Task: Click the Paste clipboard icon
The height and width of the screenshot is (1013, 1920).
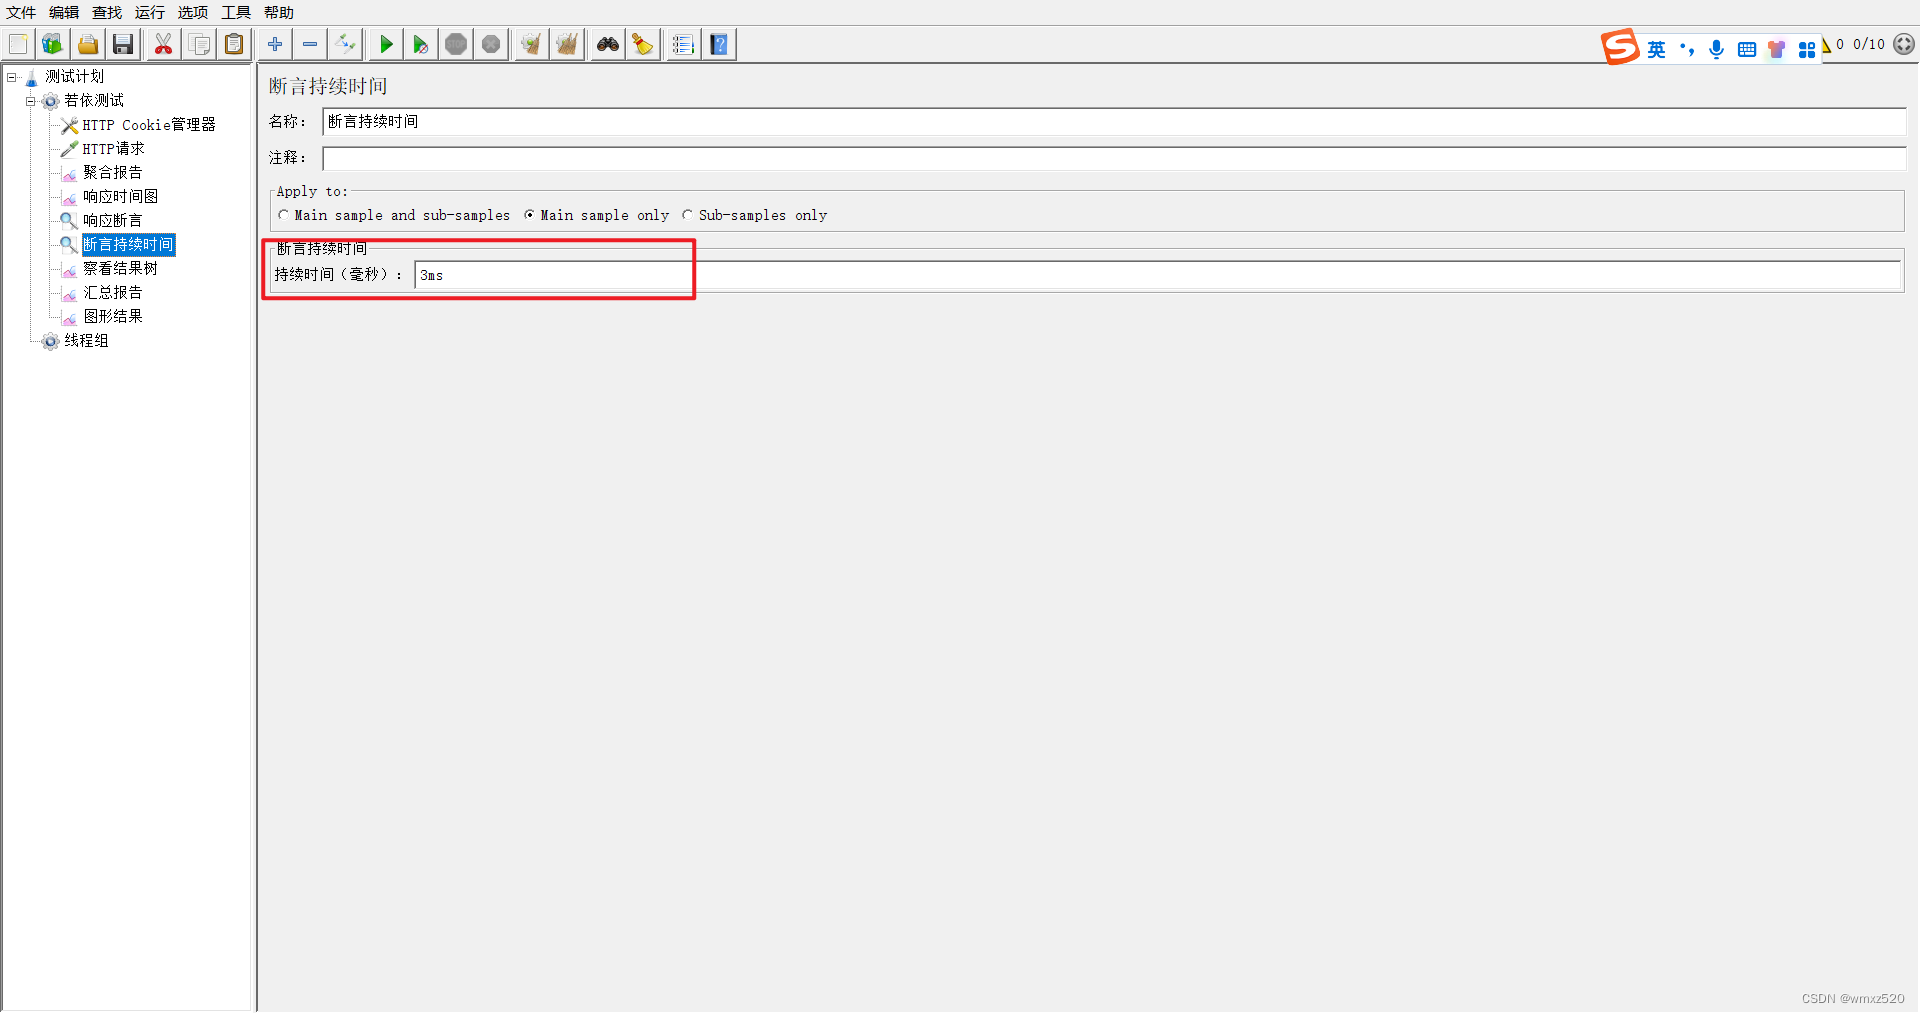Action: pyautogui.click(x=234, y=44)
